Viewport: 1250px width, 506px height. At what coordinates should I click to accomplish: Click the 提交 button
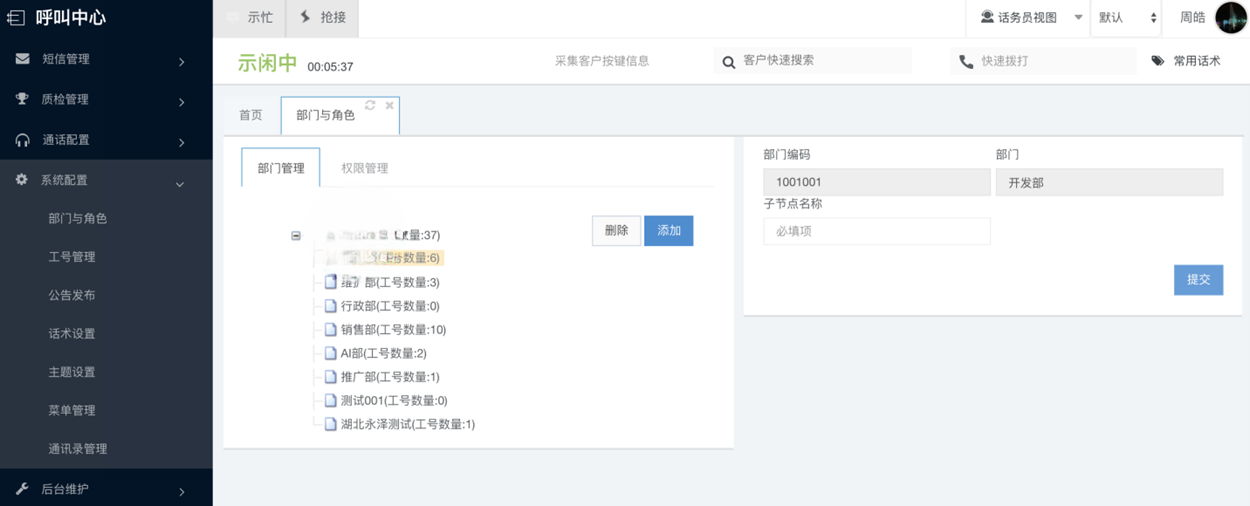click(1198, 279)
